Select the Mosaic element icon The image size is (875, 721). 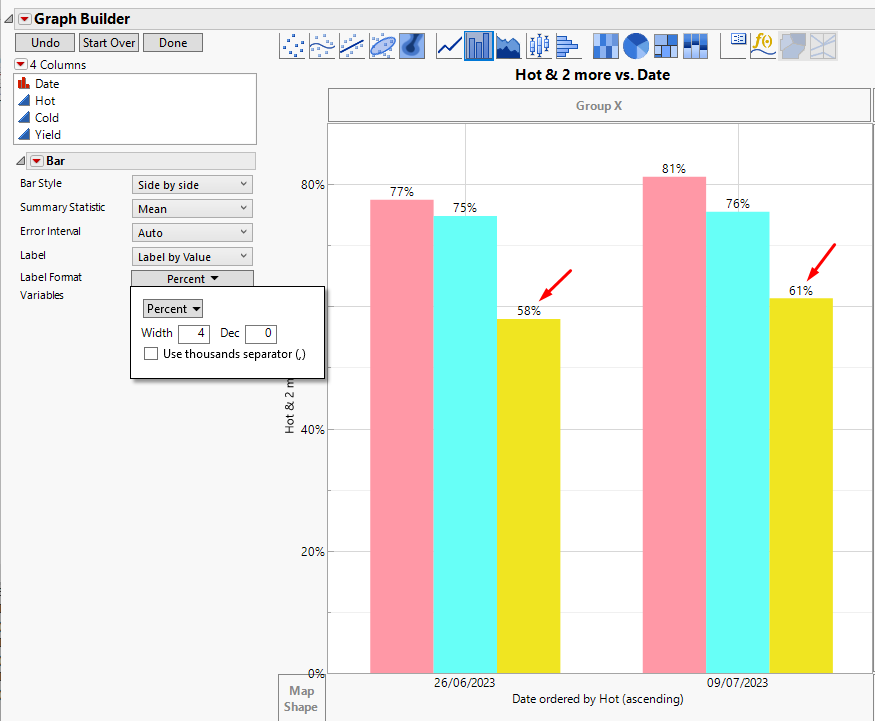click(695, 46)
